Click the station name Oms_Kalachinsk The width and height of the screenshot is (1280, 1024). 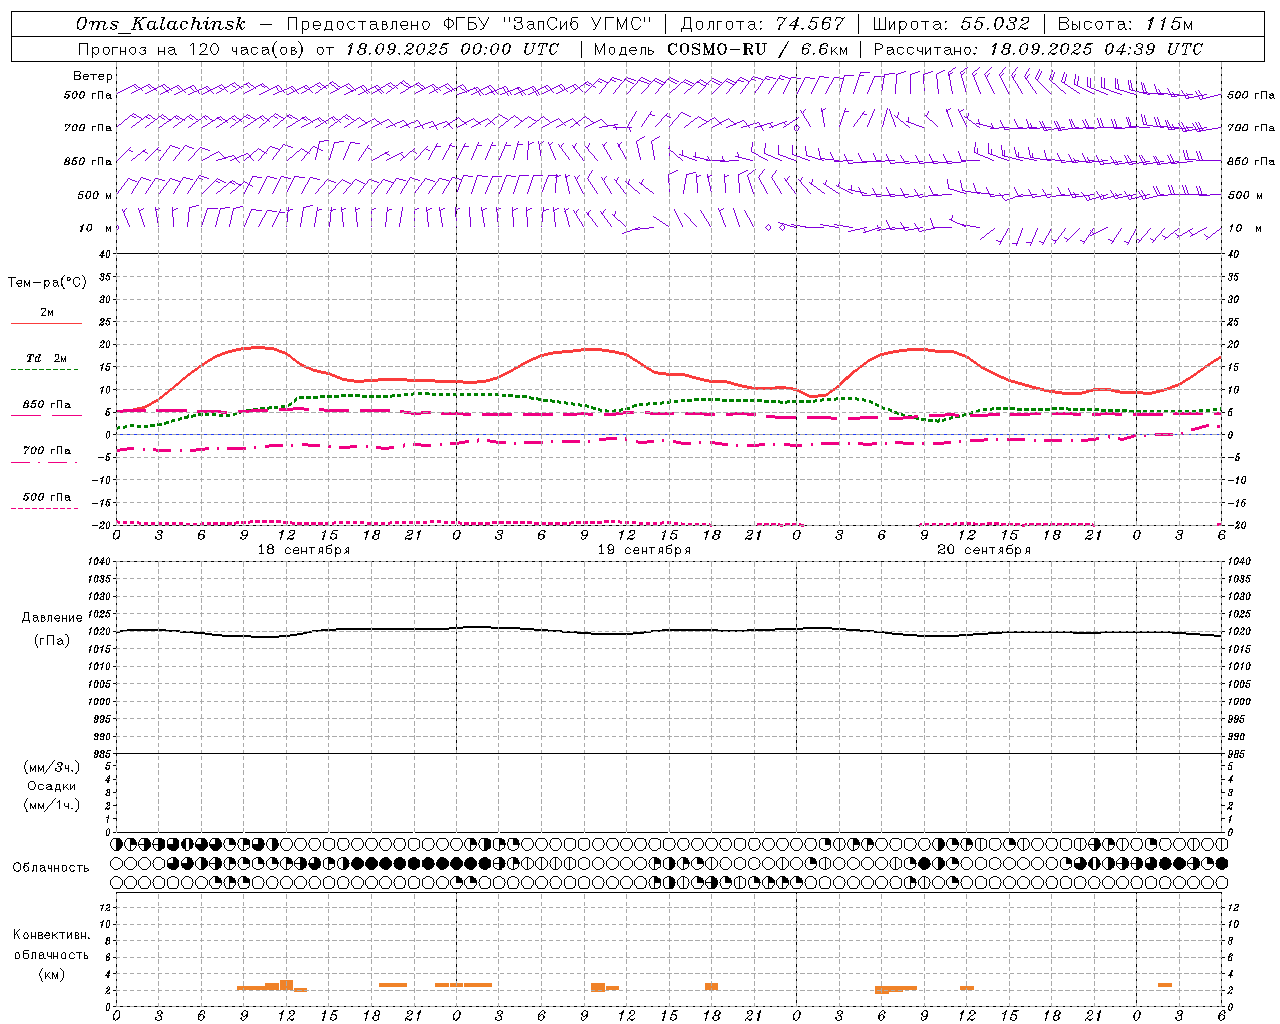[x=160, y=24]
